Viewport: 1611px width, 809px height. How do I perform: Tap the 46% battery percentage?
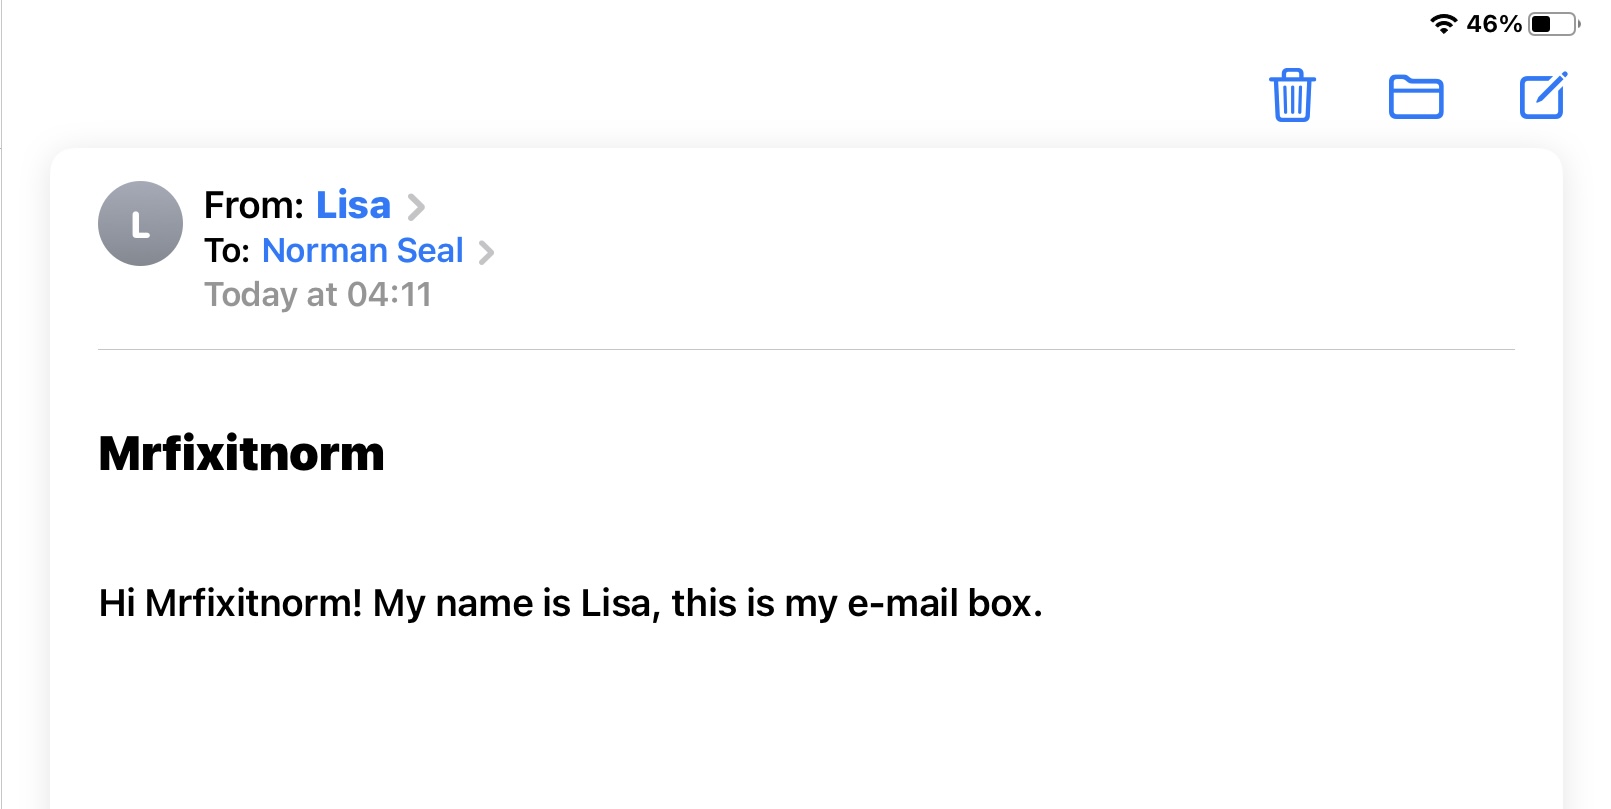pyautogui.click(x=1494, y=23)
